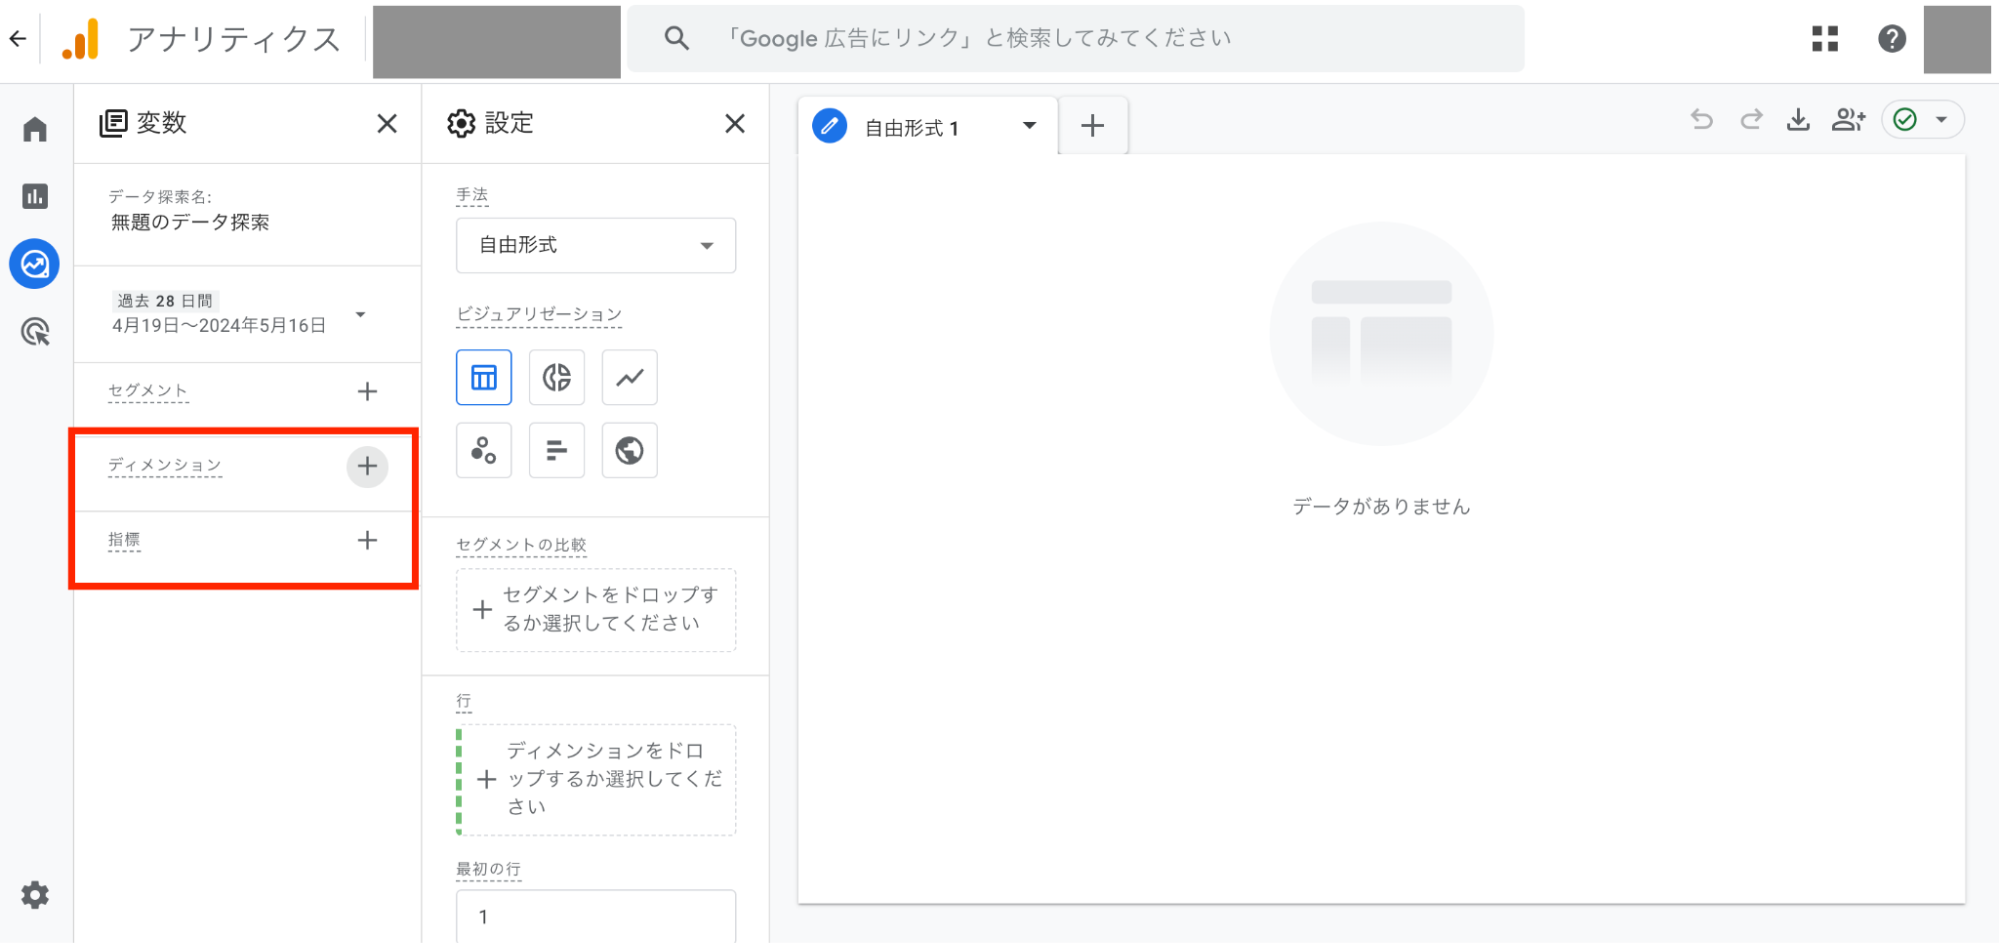Click データがありません message
Viewport: 1999px width, 943px height.
coord(1381,506)
